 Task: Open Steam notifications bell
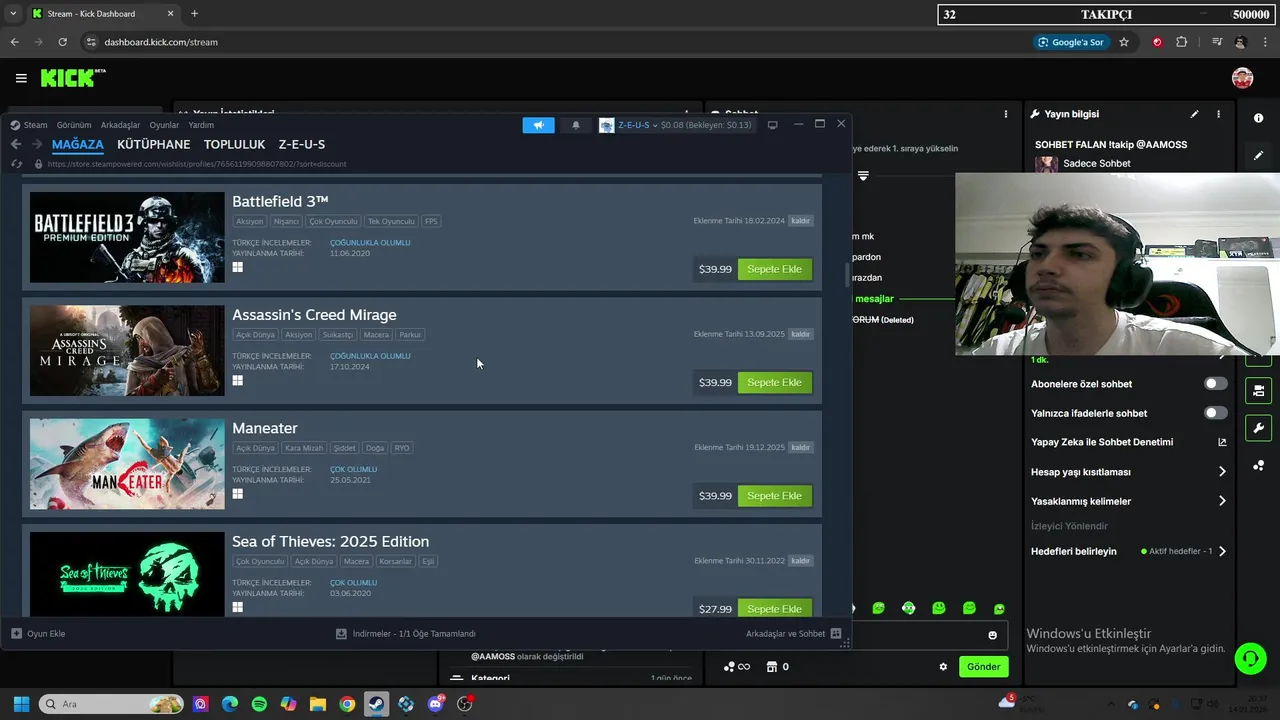point(576,125)
